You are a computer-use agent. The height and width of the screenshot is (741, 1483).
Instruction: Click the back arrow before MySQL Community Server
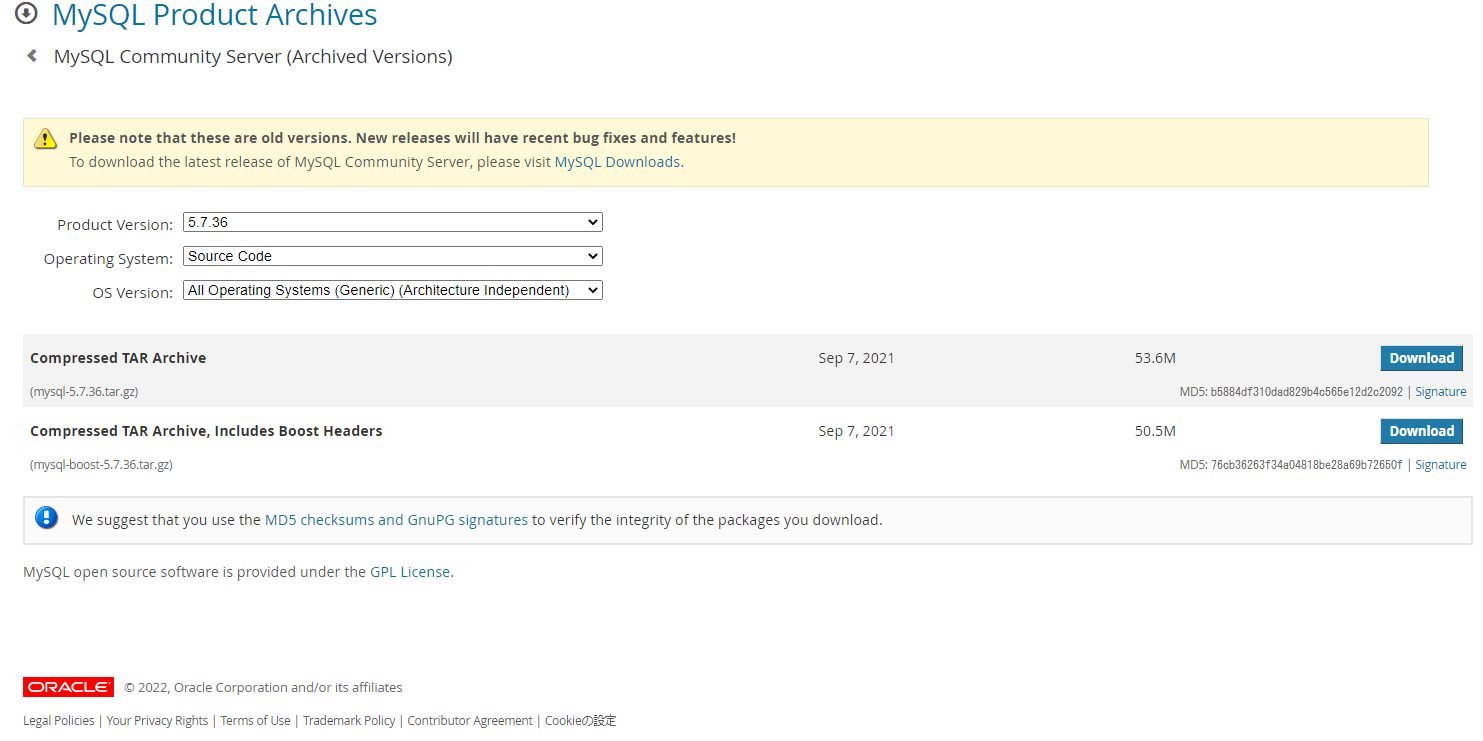[x=32, y=56]
